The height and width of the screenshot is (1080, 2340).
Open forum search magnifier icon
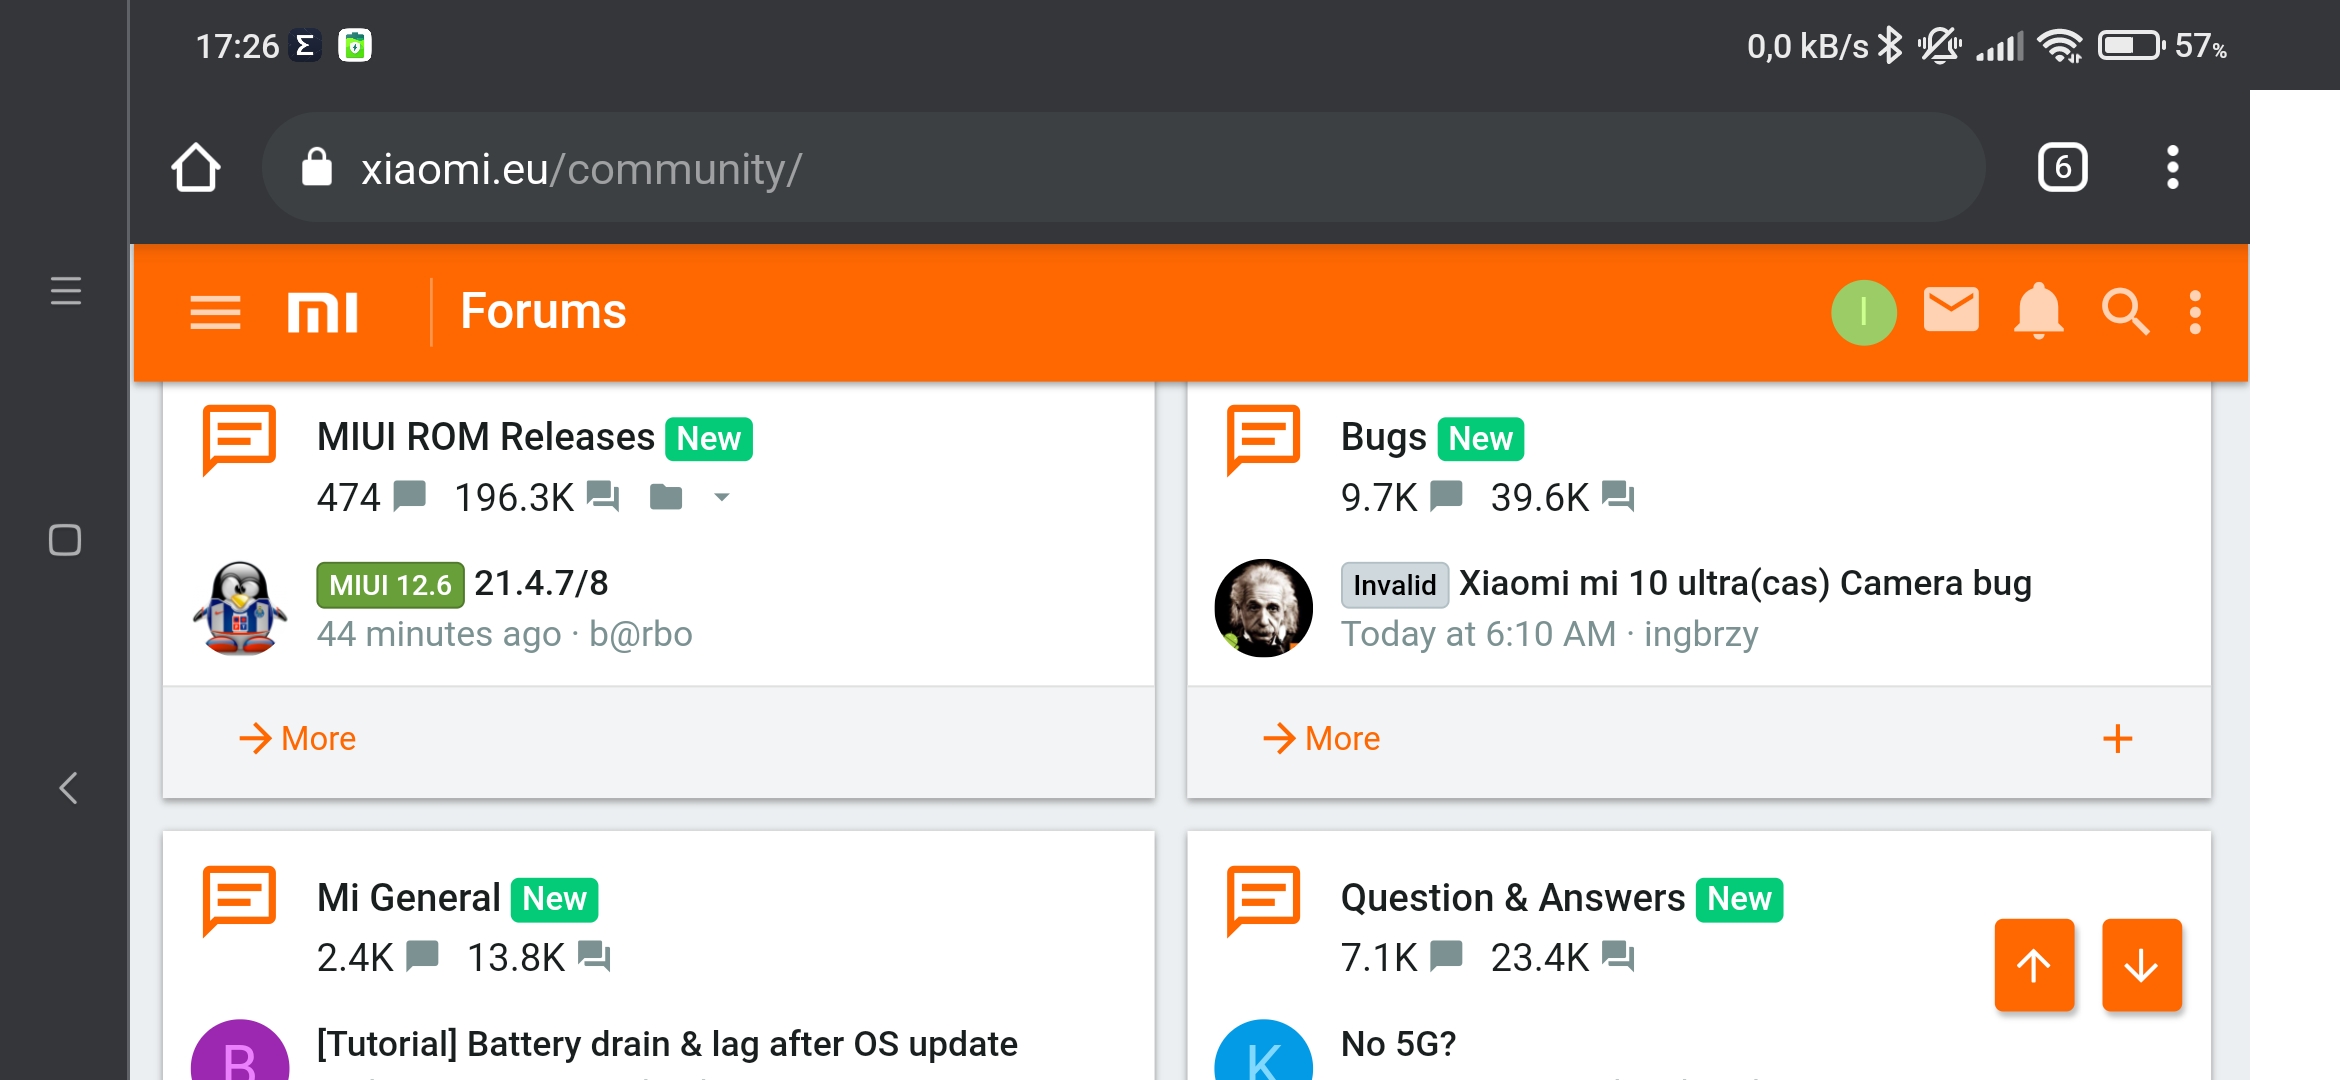click(2125, 312)
